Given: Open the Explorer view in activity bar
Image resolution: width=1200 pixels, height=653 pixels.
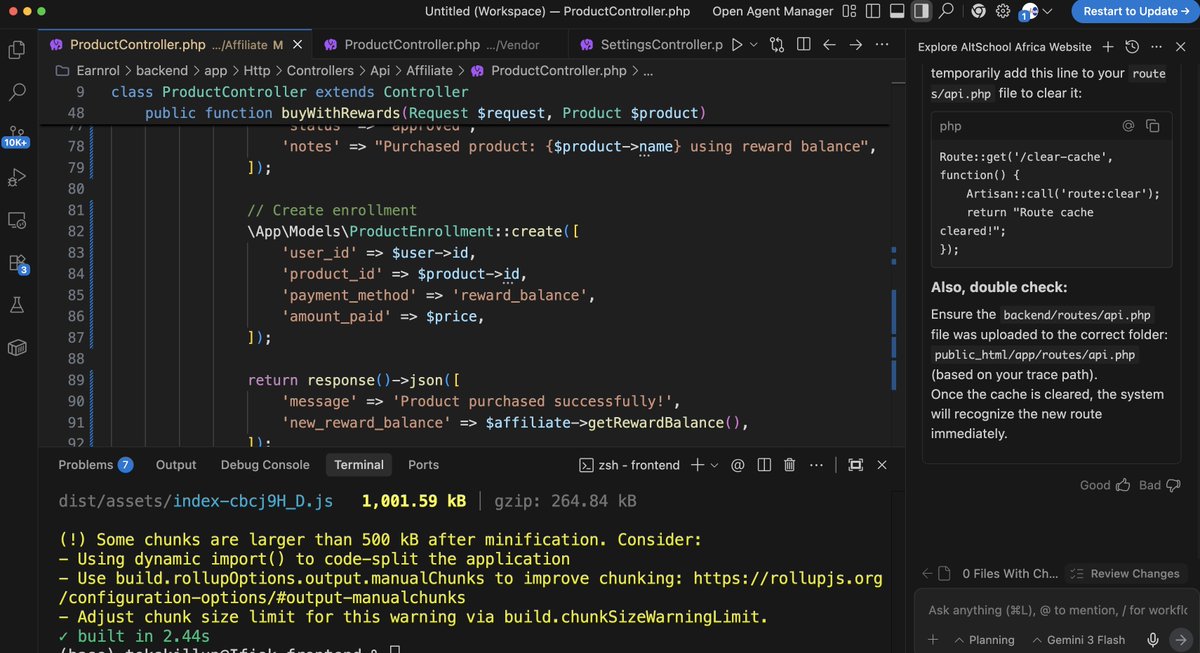Looking at the screenshot, I should [17, 50].
